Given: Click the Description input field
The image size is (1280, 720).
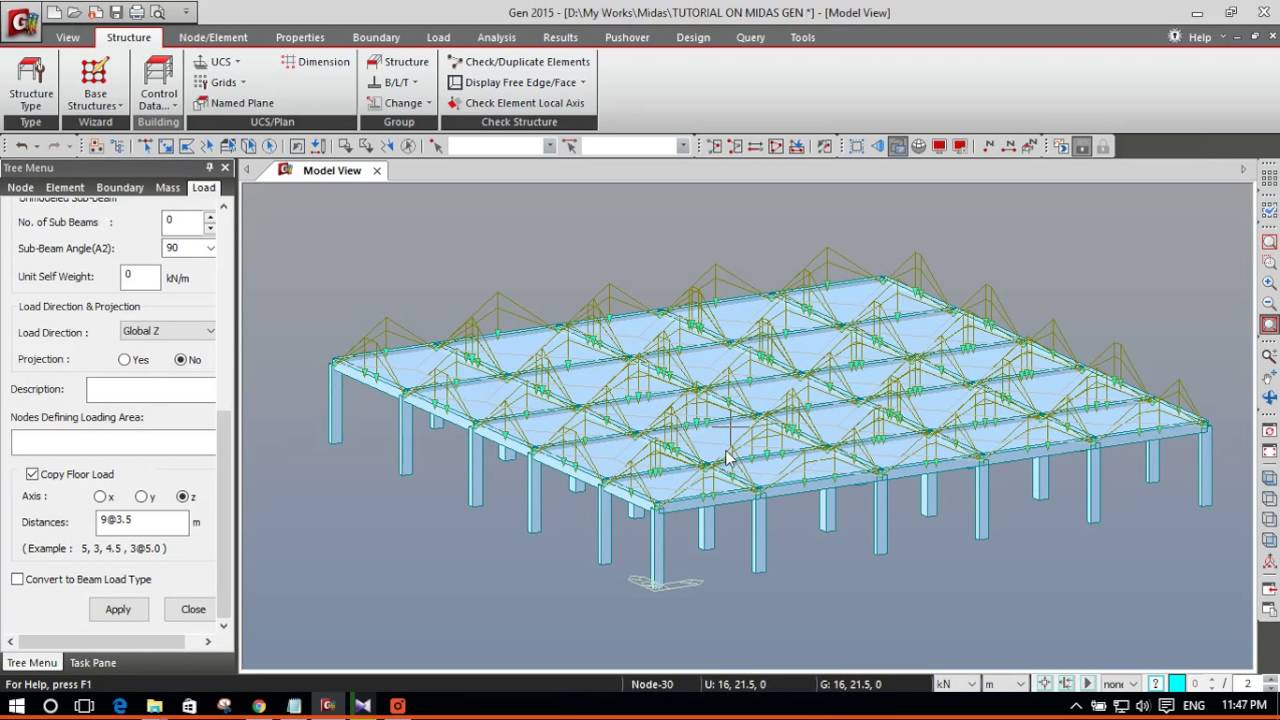Looking at the screenshot, I should point(151,389).
